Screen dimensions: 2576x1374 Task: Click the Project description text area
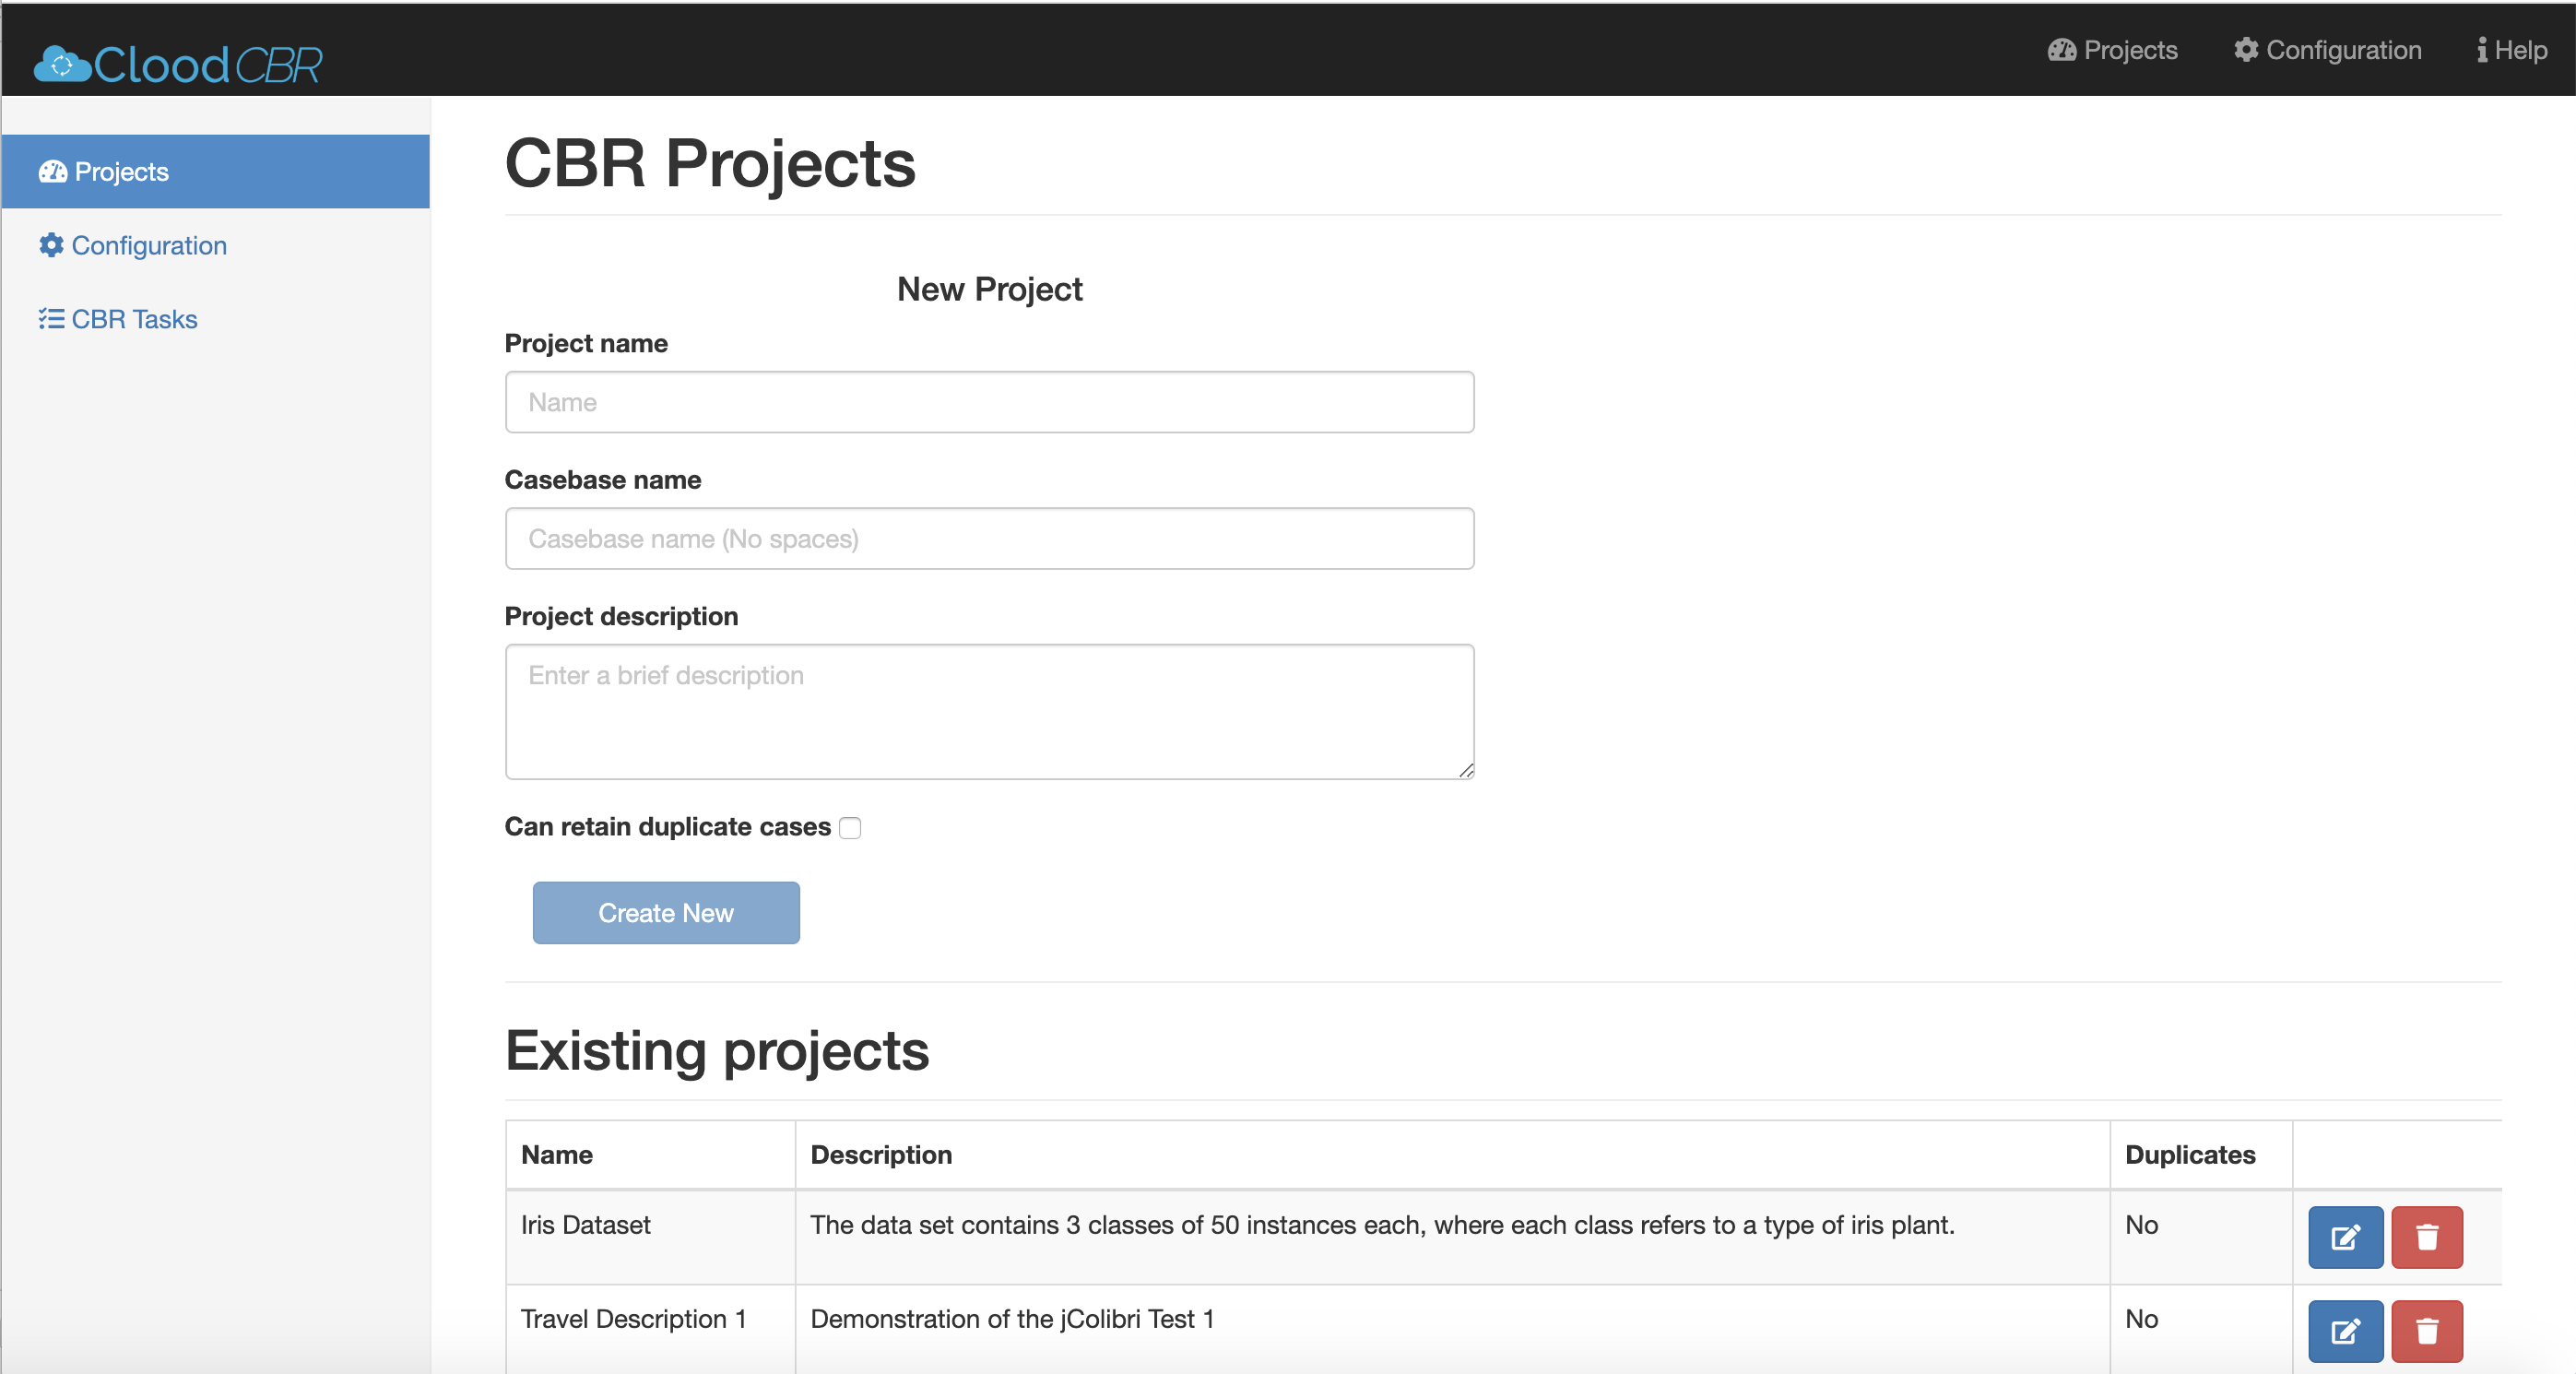[989, 712]
